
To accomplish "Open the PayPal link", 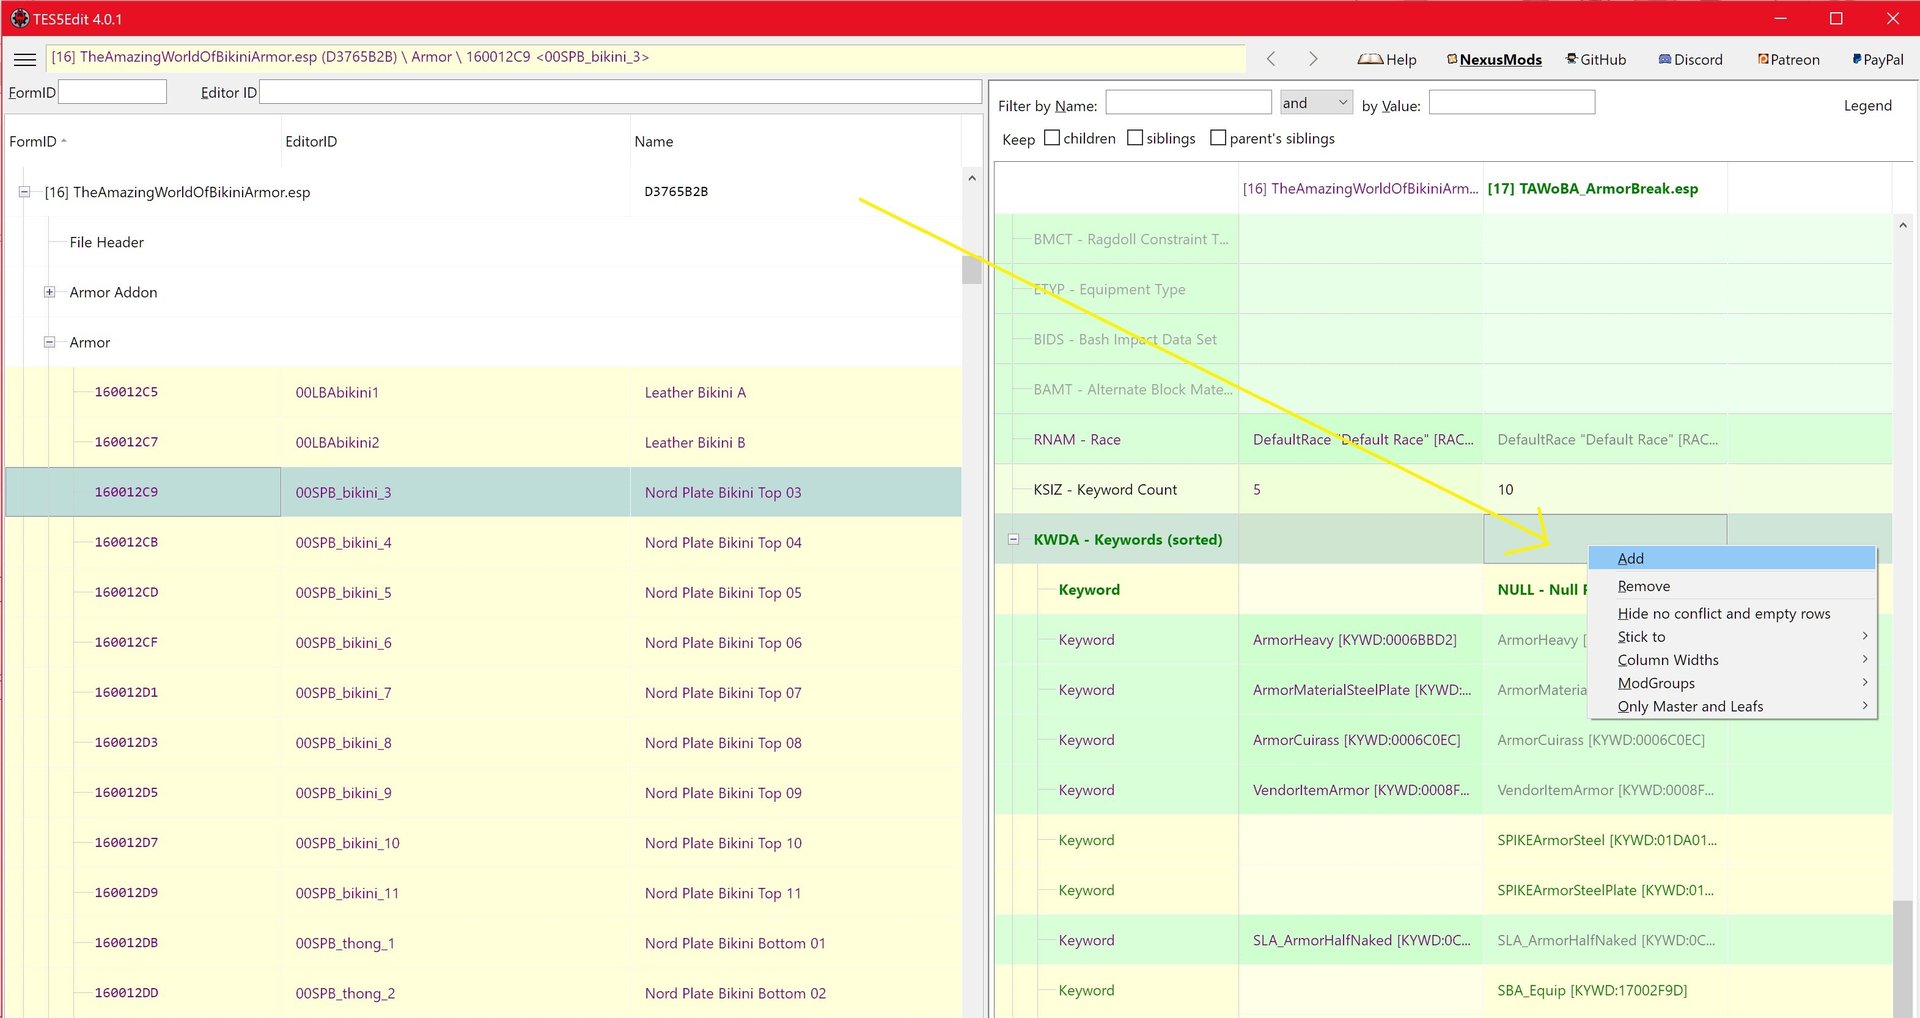I will [x=1878, y=60].
